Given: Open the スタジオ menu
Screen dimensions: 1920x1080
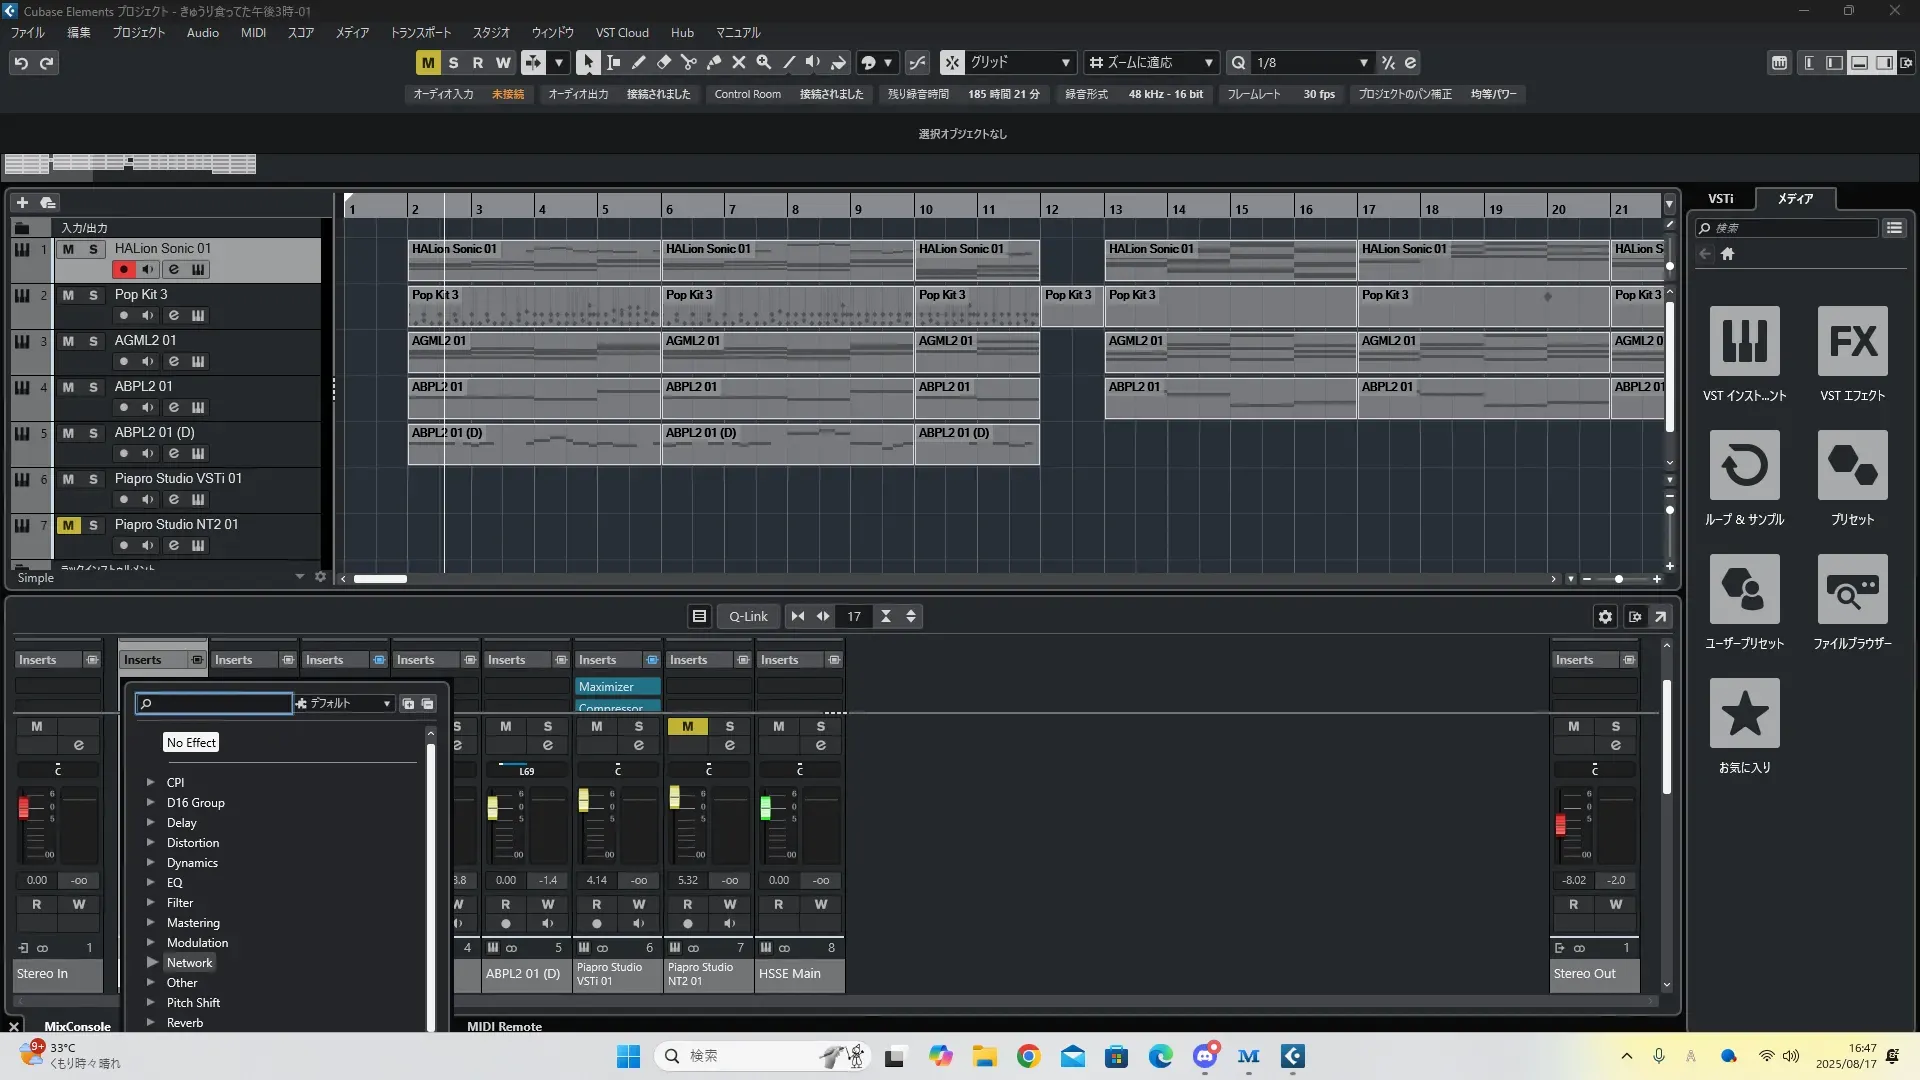Looking at the screenshot, I should (491, 33).
